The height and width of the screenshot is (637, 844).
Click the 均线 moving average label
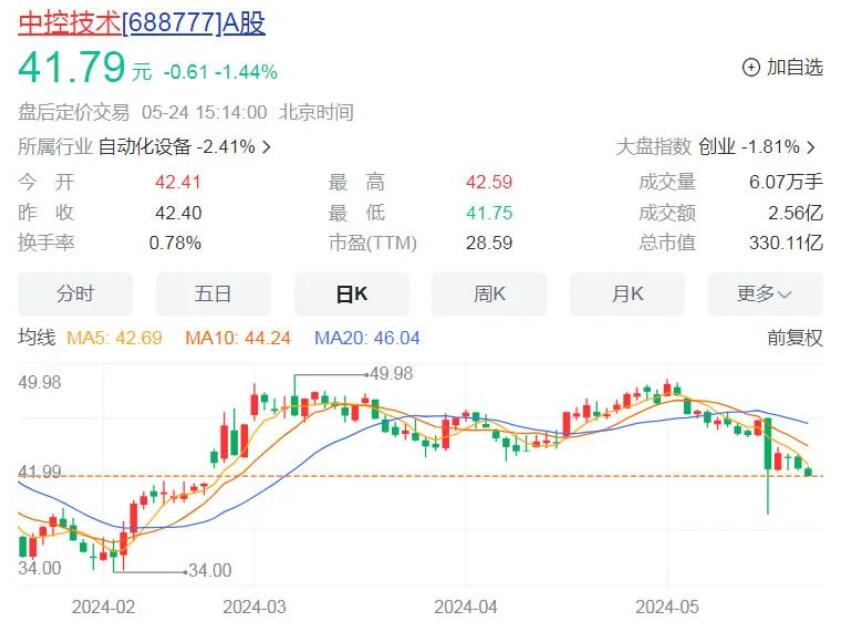pos(37,338)
